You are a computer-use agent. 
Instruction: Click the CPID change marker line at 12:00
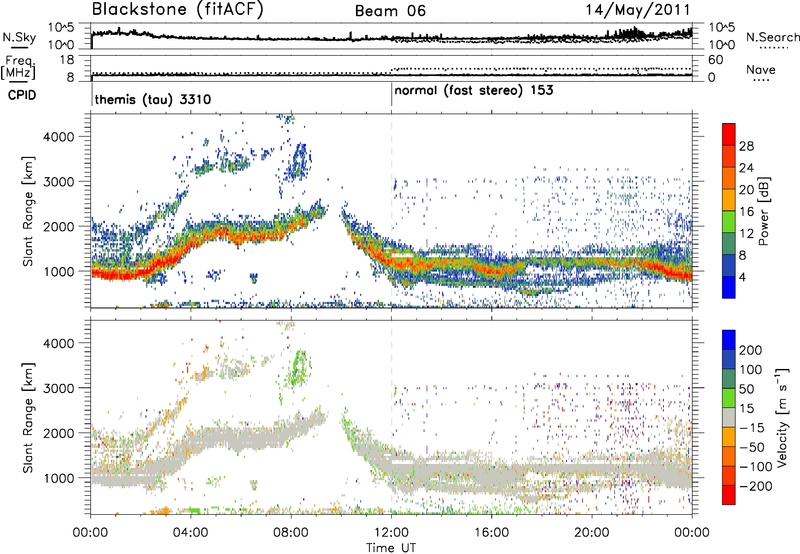tap(391, 94)
